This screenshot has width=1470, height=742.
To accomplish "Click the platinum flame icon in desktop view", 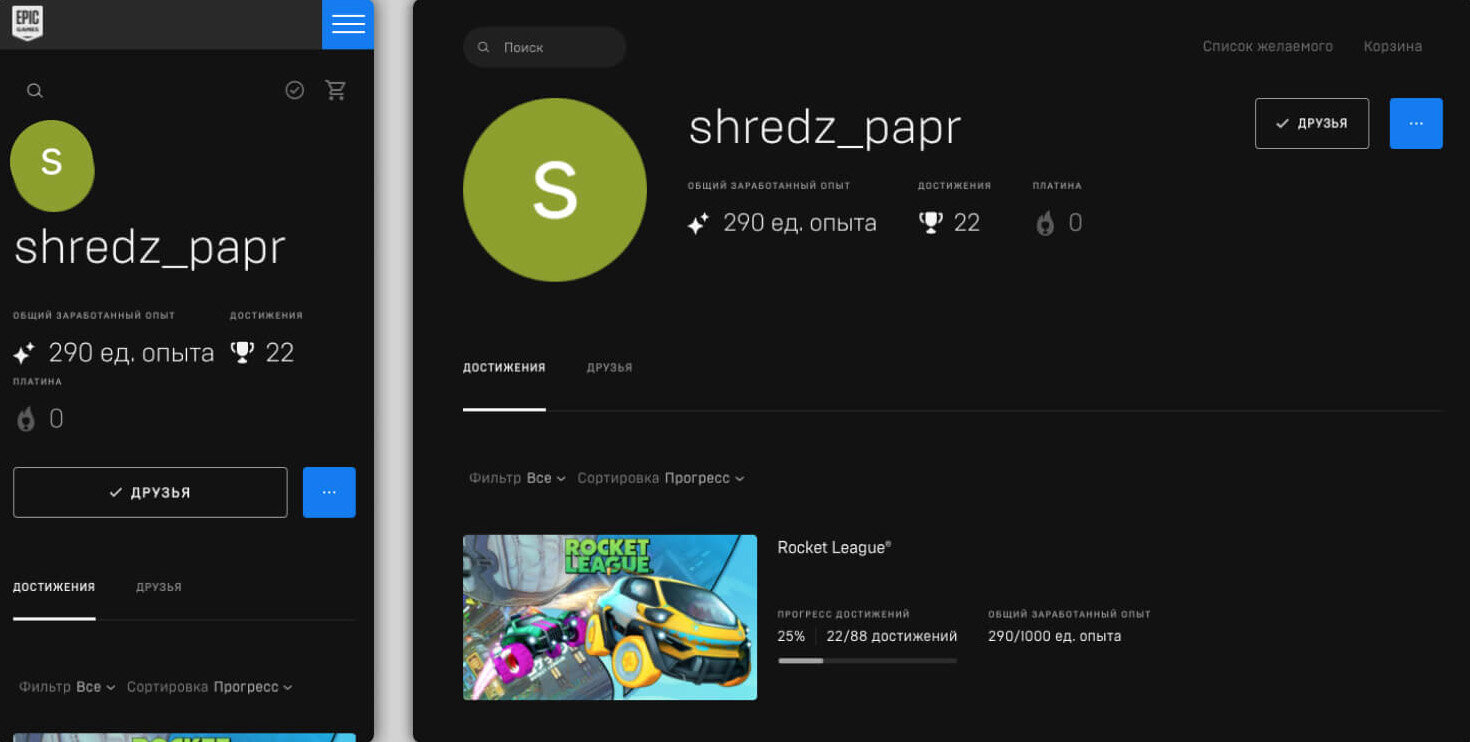I will click(x=1045, y=223).
